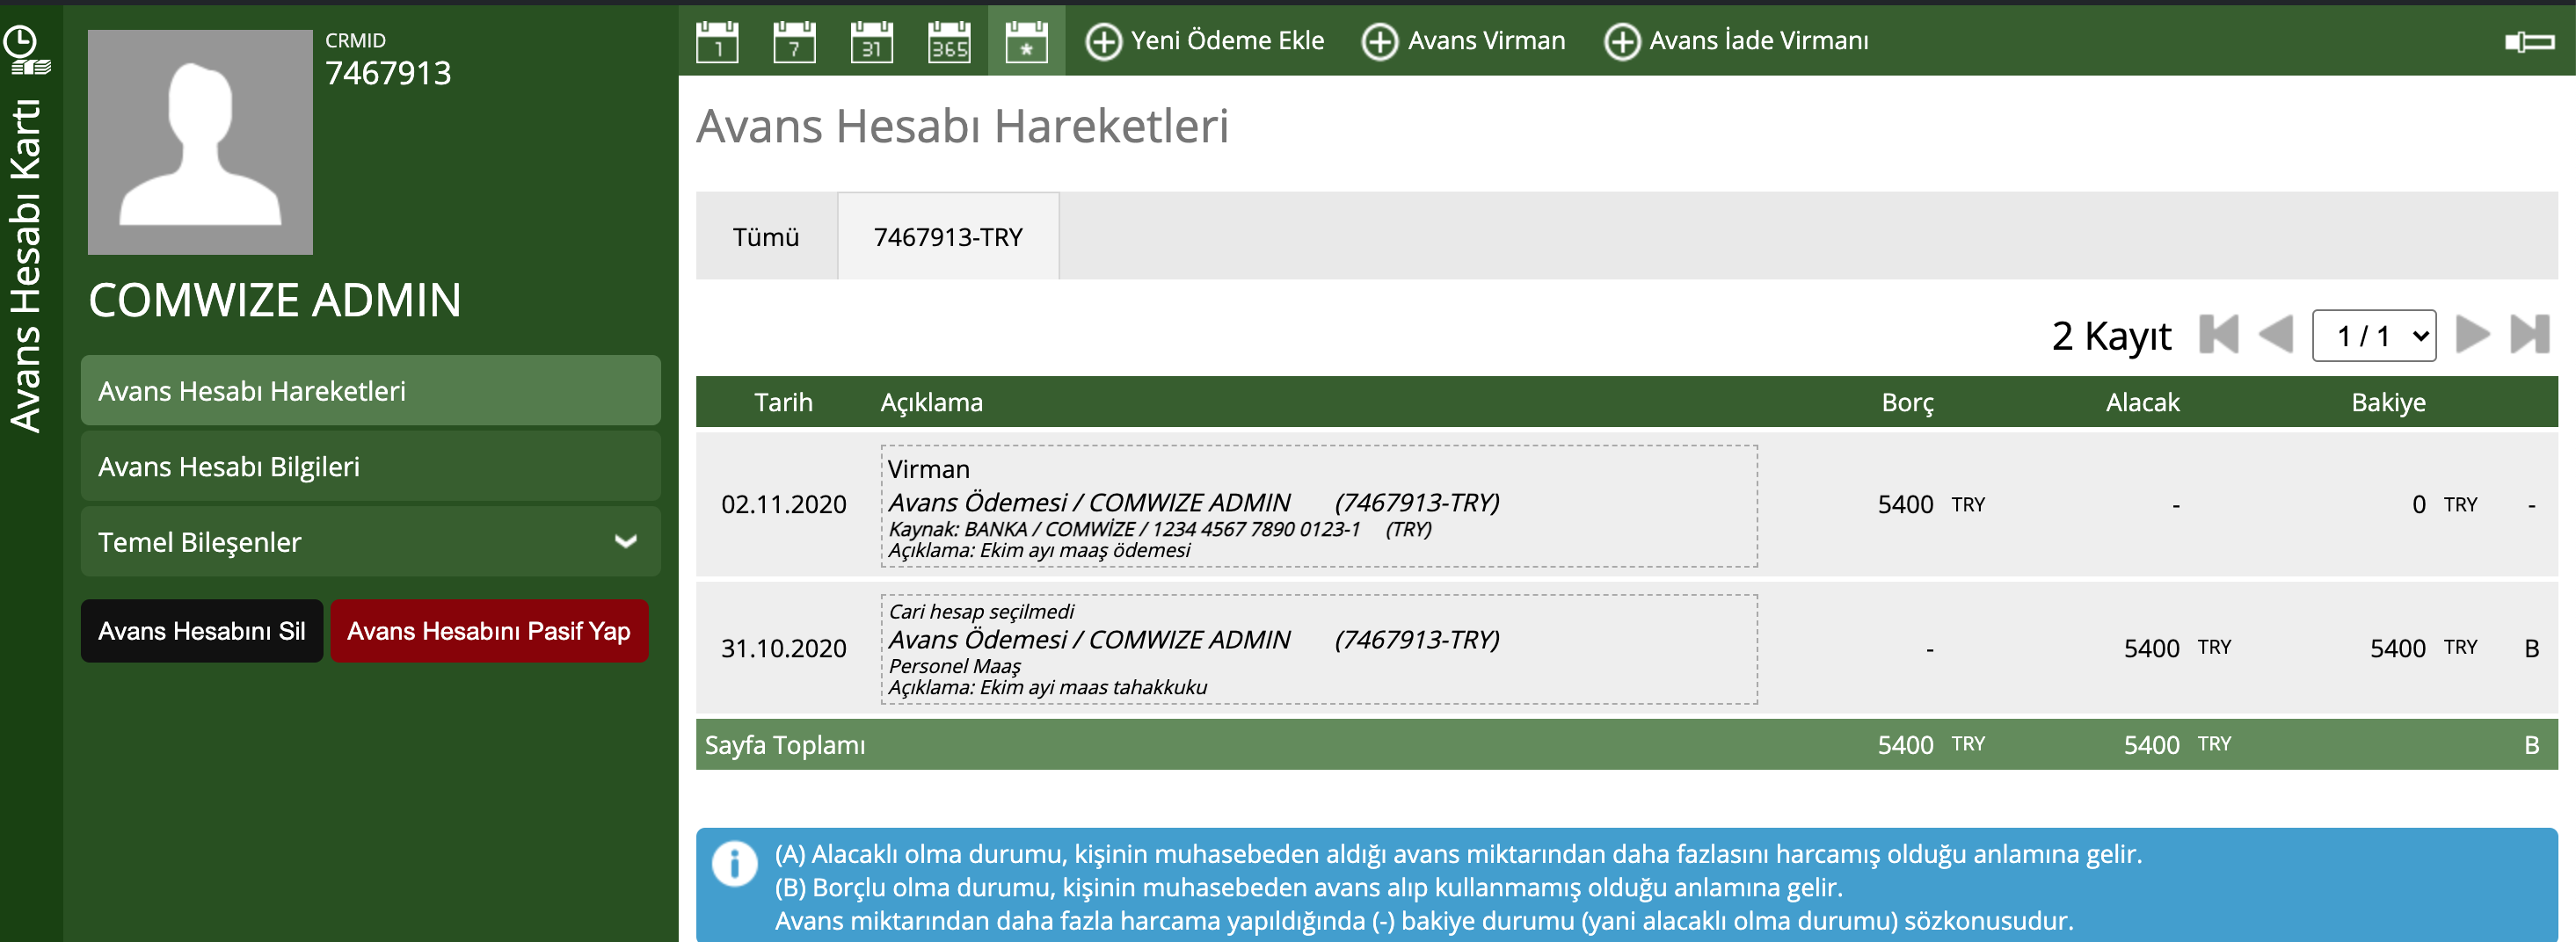Click Avans Virman
The height and width of the screenshot is (942, 2576).
pyautogui.click(x=1463, y=41)
